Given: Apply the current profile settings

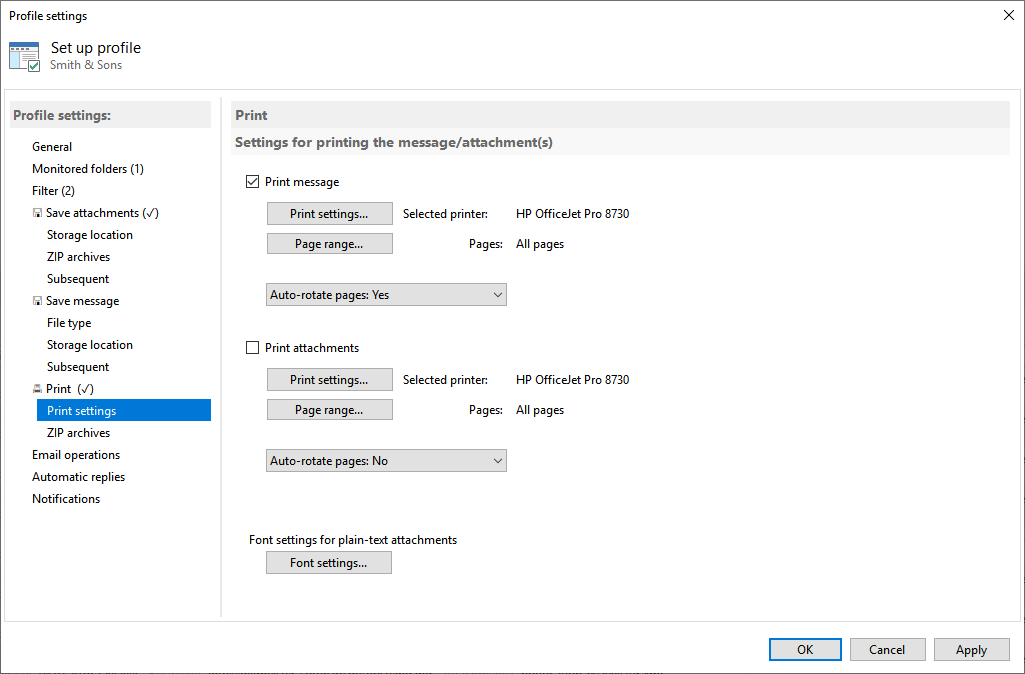Looking at the screenshot, I should [x=971, y=649].
